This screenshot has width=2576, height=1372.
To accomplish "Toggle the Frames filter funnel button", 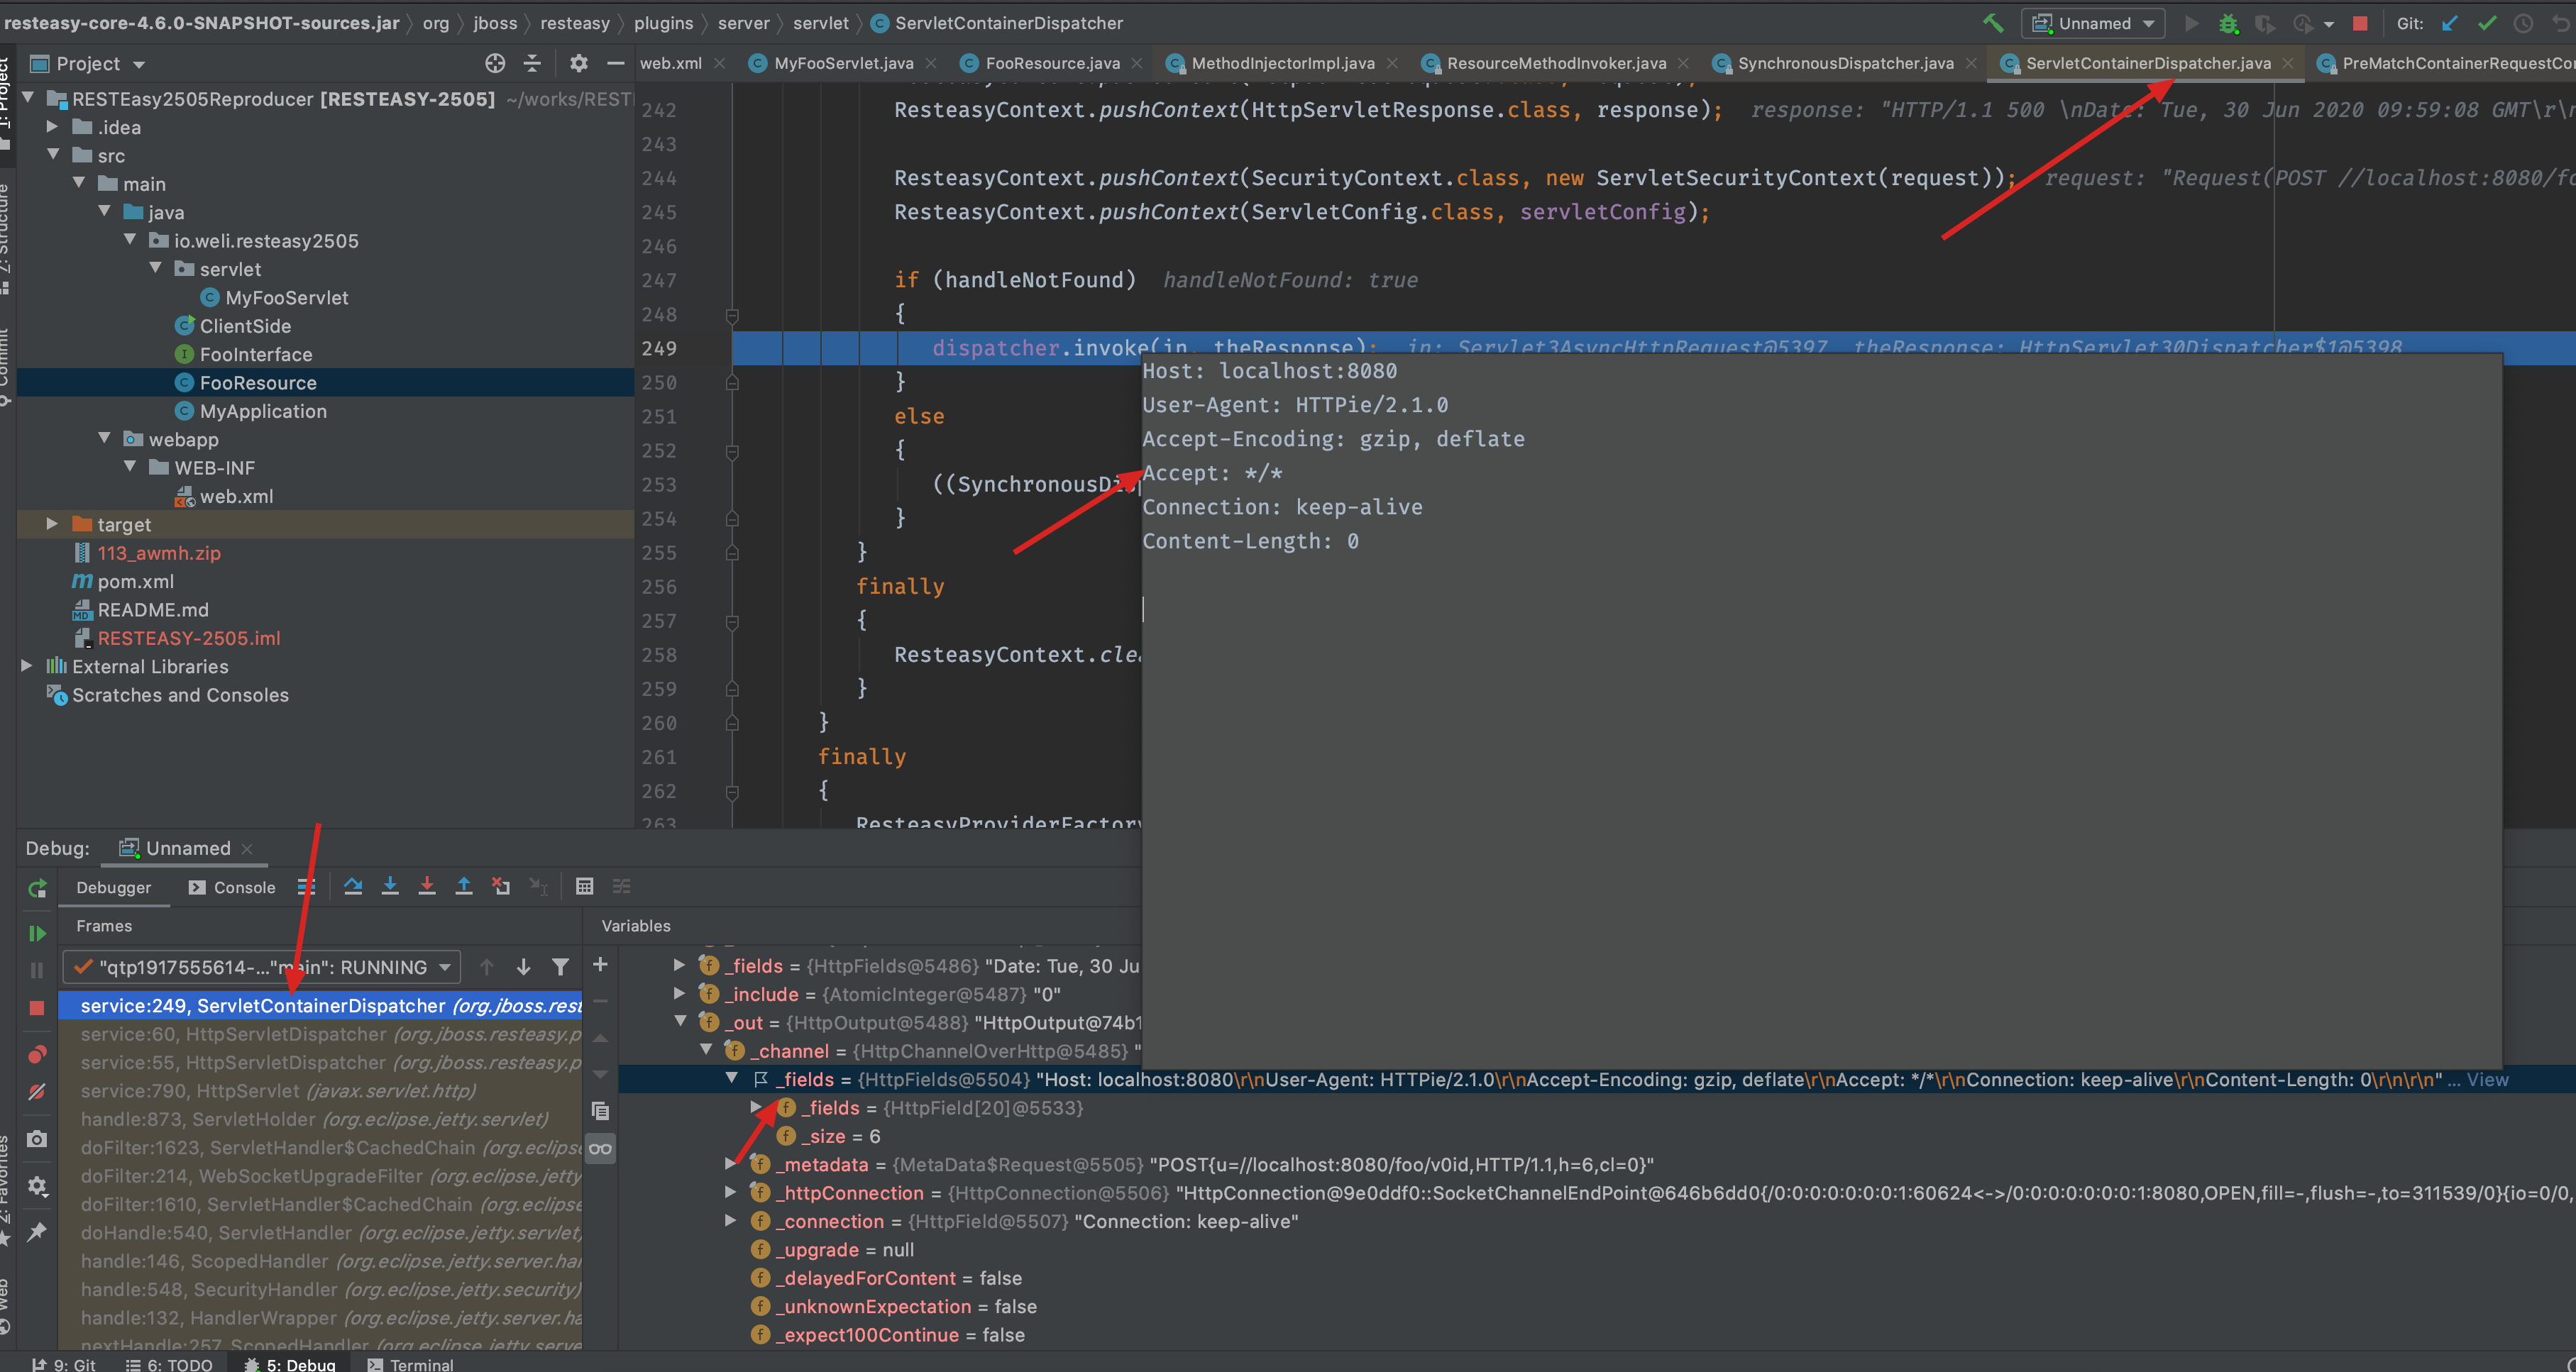I will (x=561, y=967).
